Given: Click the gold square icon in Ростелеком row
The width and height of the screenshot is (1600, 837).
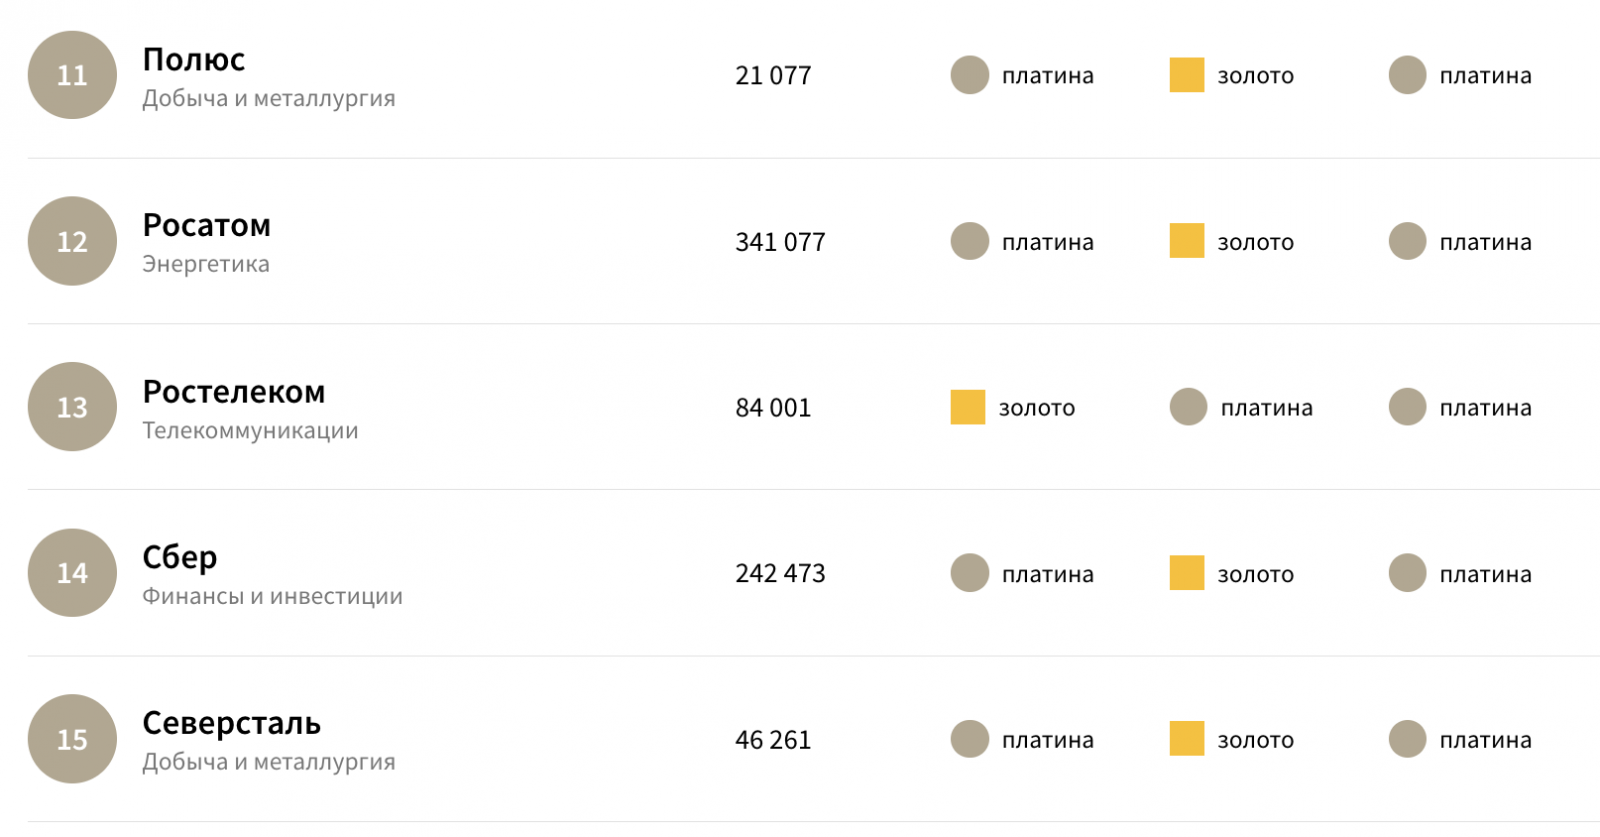Looking at the screenshot, I should coord(967,407).
